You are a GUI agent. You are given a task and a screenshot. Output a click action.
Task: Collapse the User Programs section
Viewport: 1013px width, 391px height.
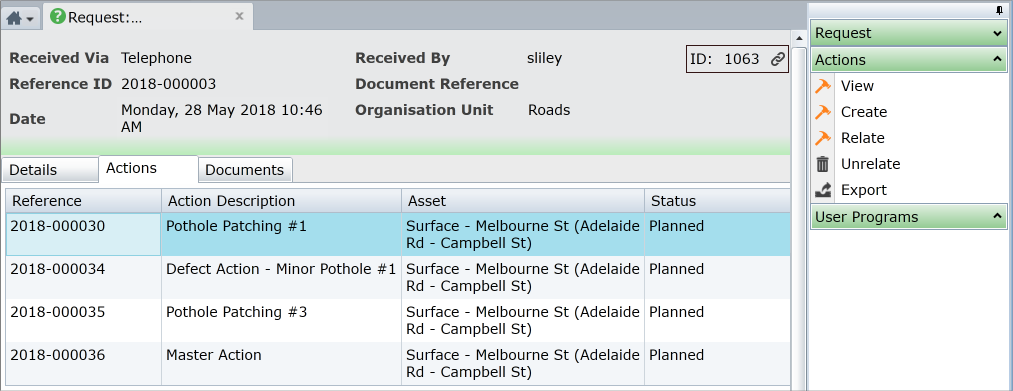908,217
